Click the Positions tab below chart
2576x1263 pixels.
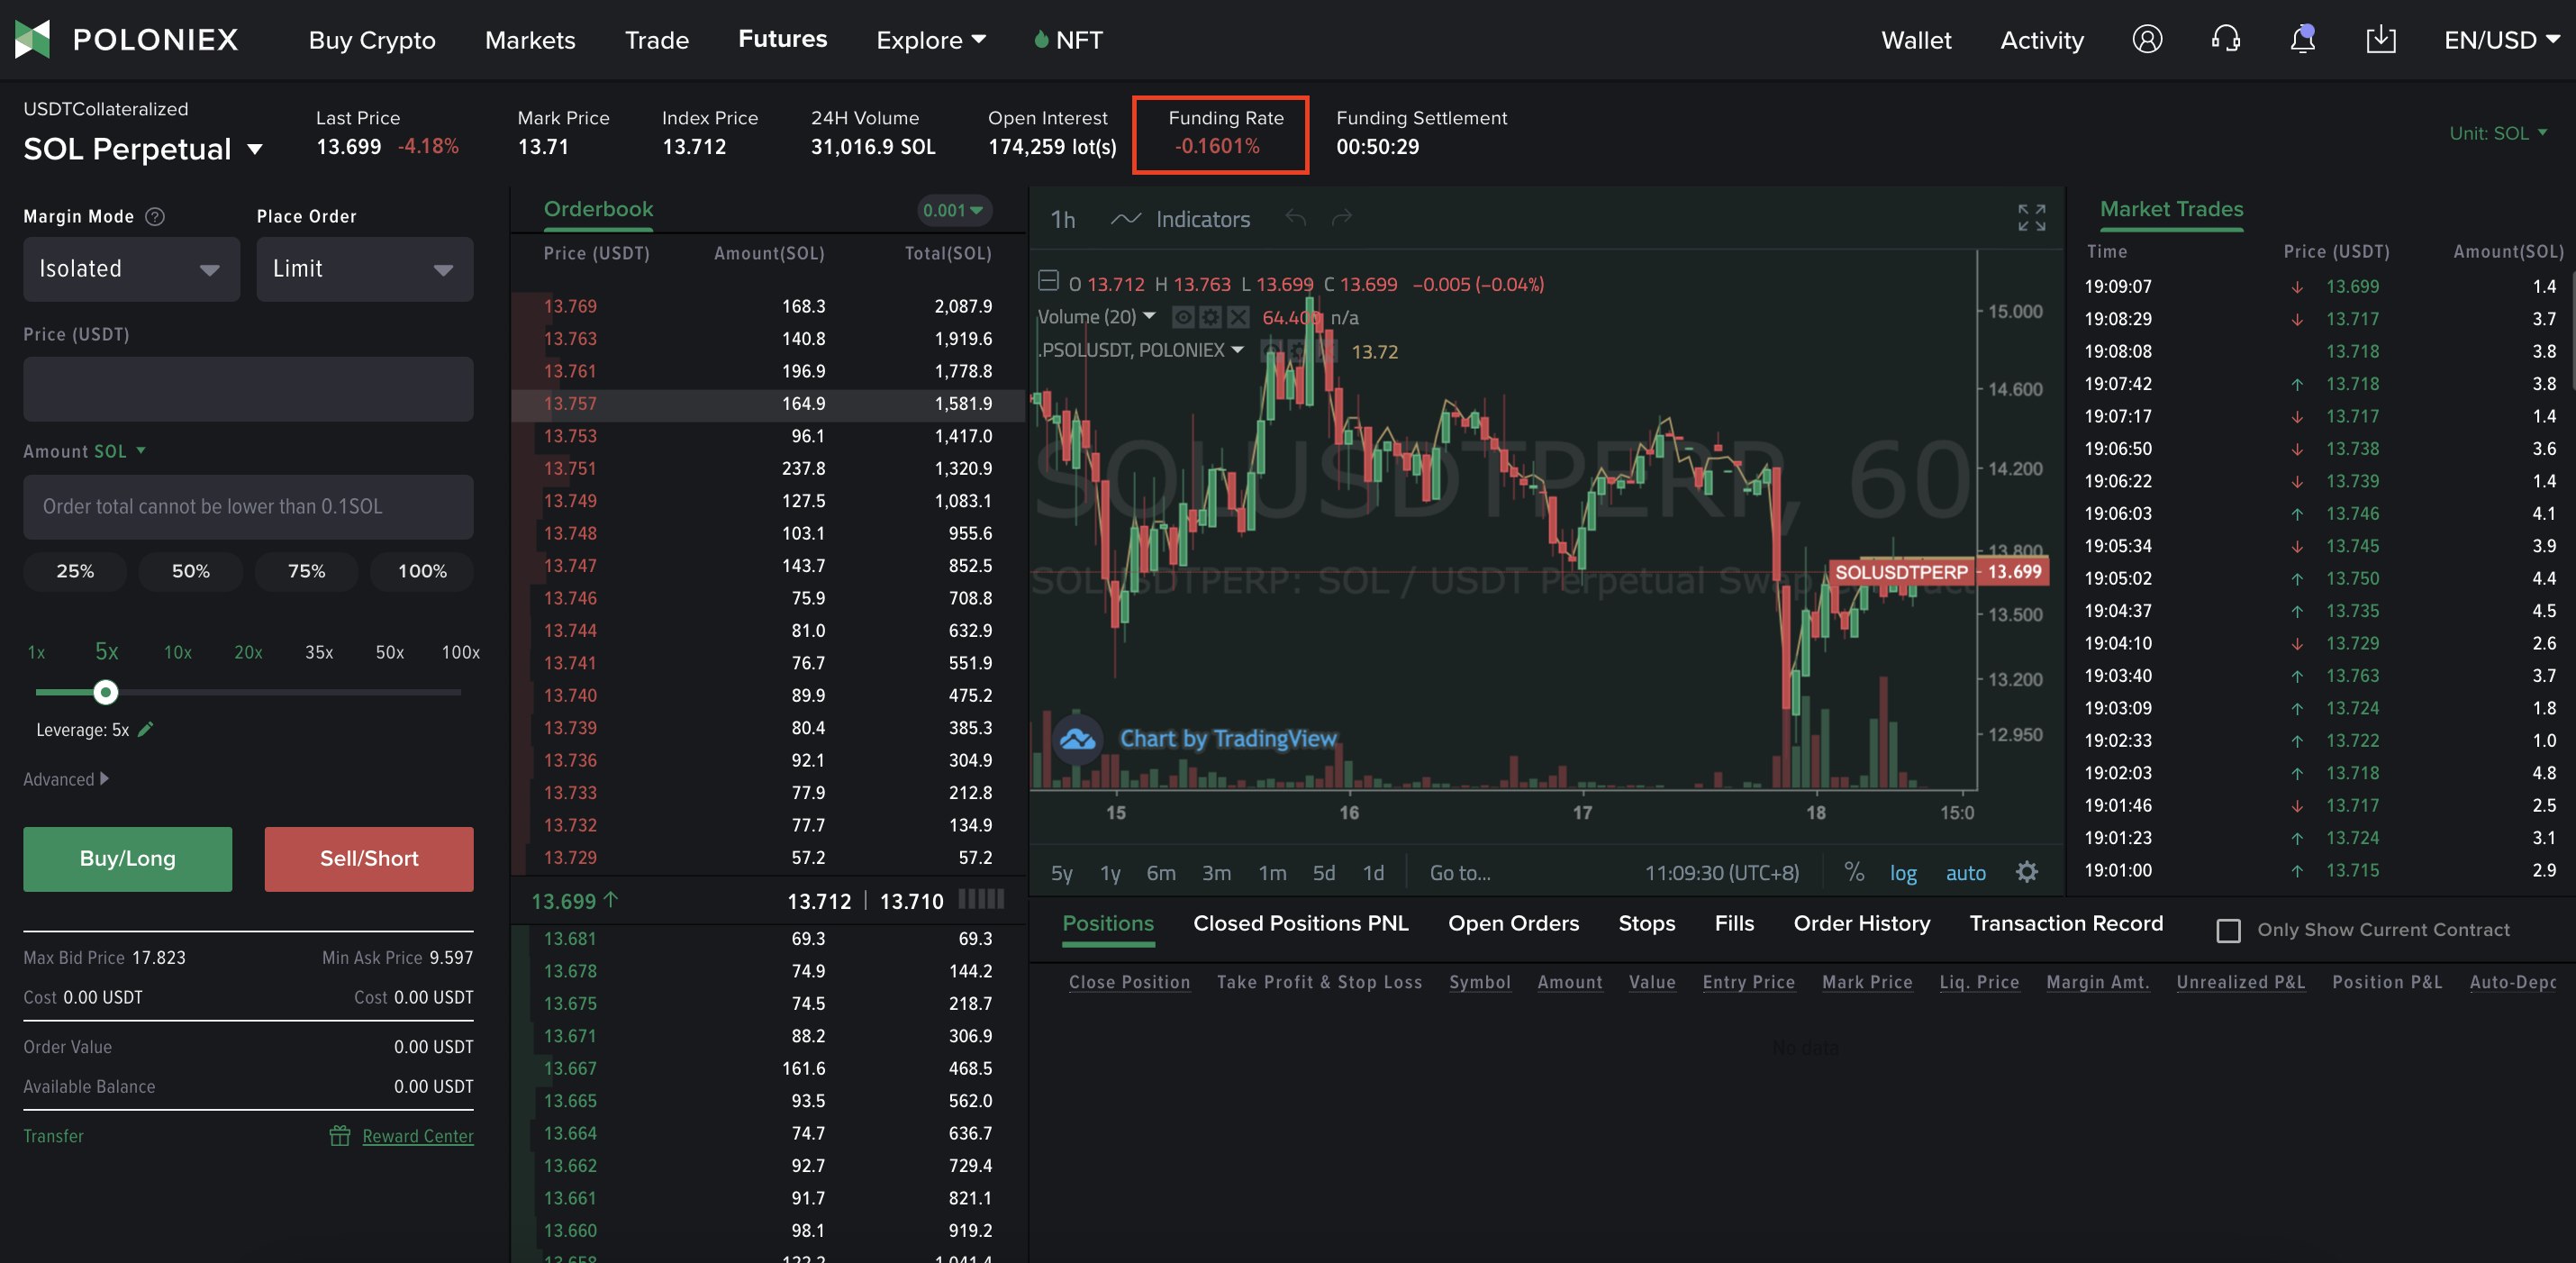1107,923
